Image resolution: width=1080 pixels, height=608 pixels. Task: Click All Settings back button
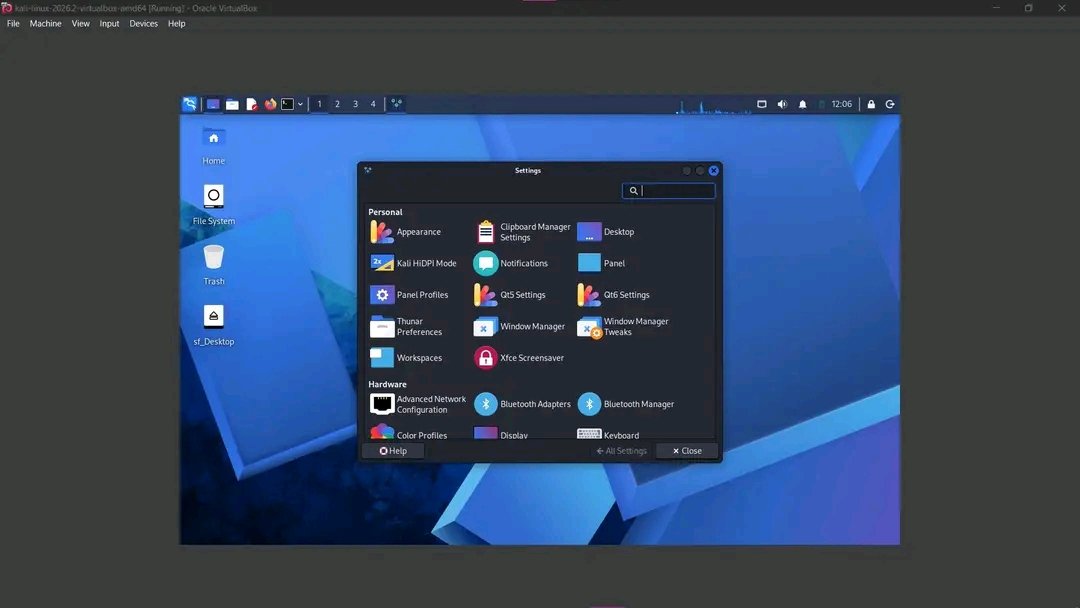[621, 451]
